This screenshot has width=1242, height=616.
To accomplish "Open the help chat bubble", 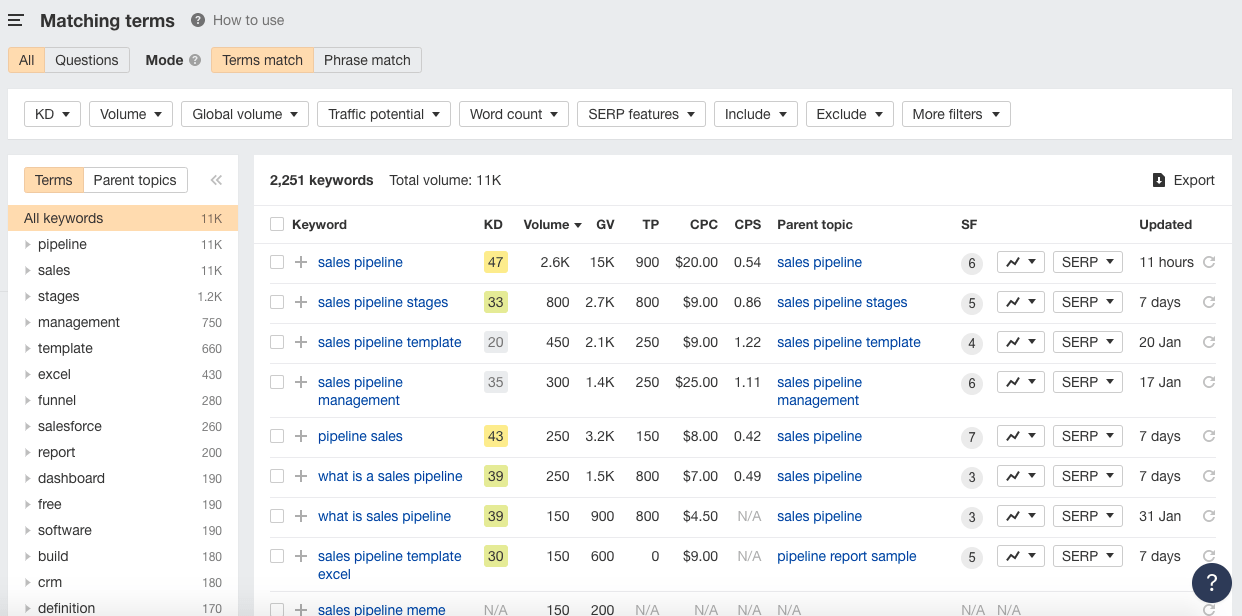I will pyautogui.click(x=1211, y=583).
